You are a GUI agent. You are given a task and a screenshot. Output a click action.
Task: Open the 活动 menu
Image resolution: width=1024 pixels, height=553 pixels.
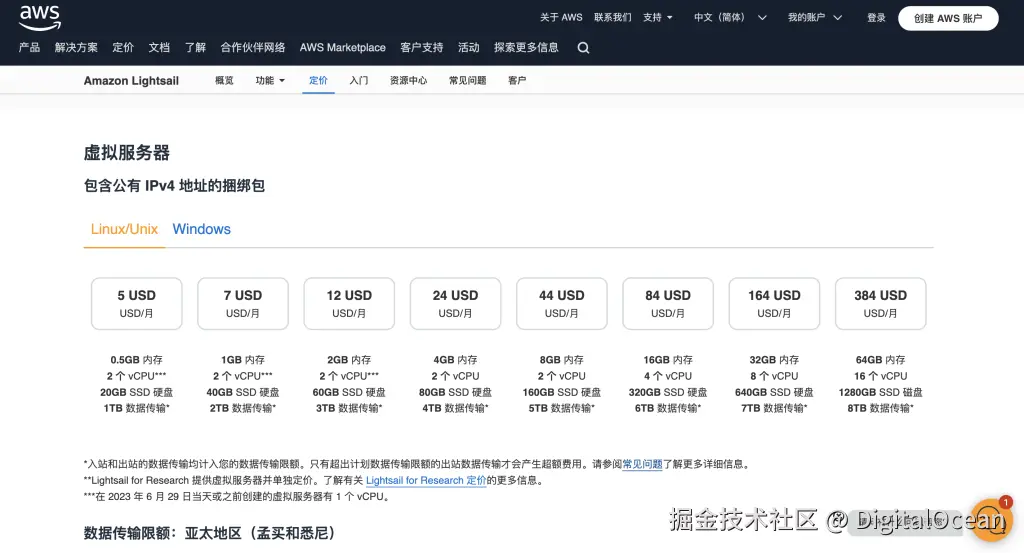coord(469,48)
